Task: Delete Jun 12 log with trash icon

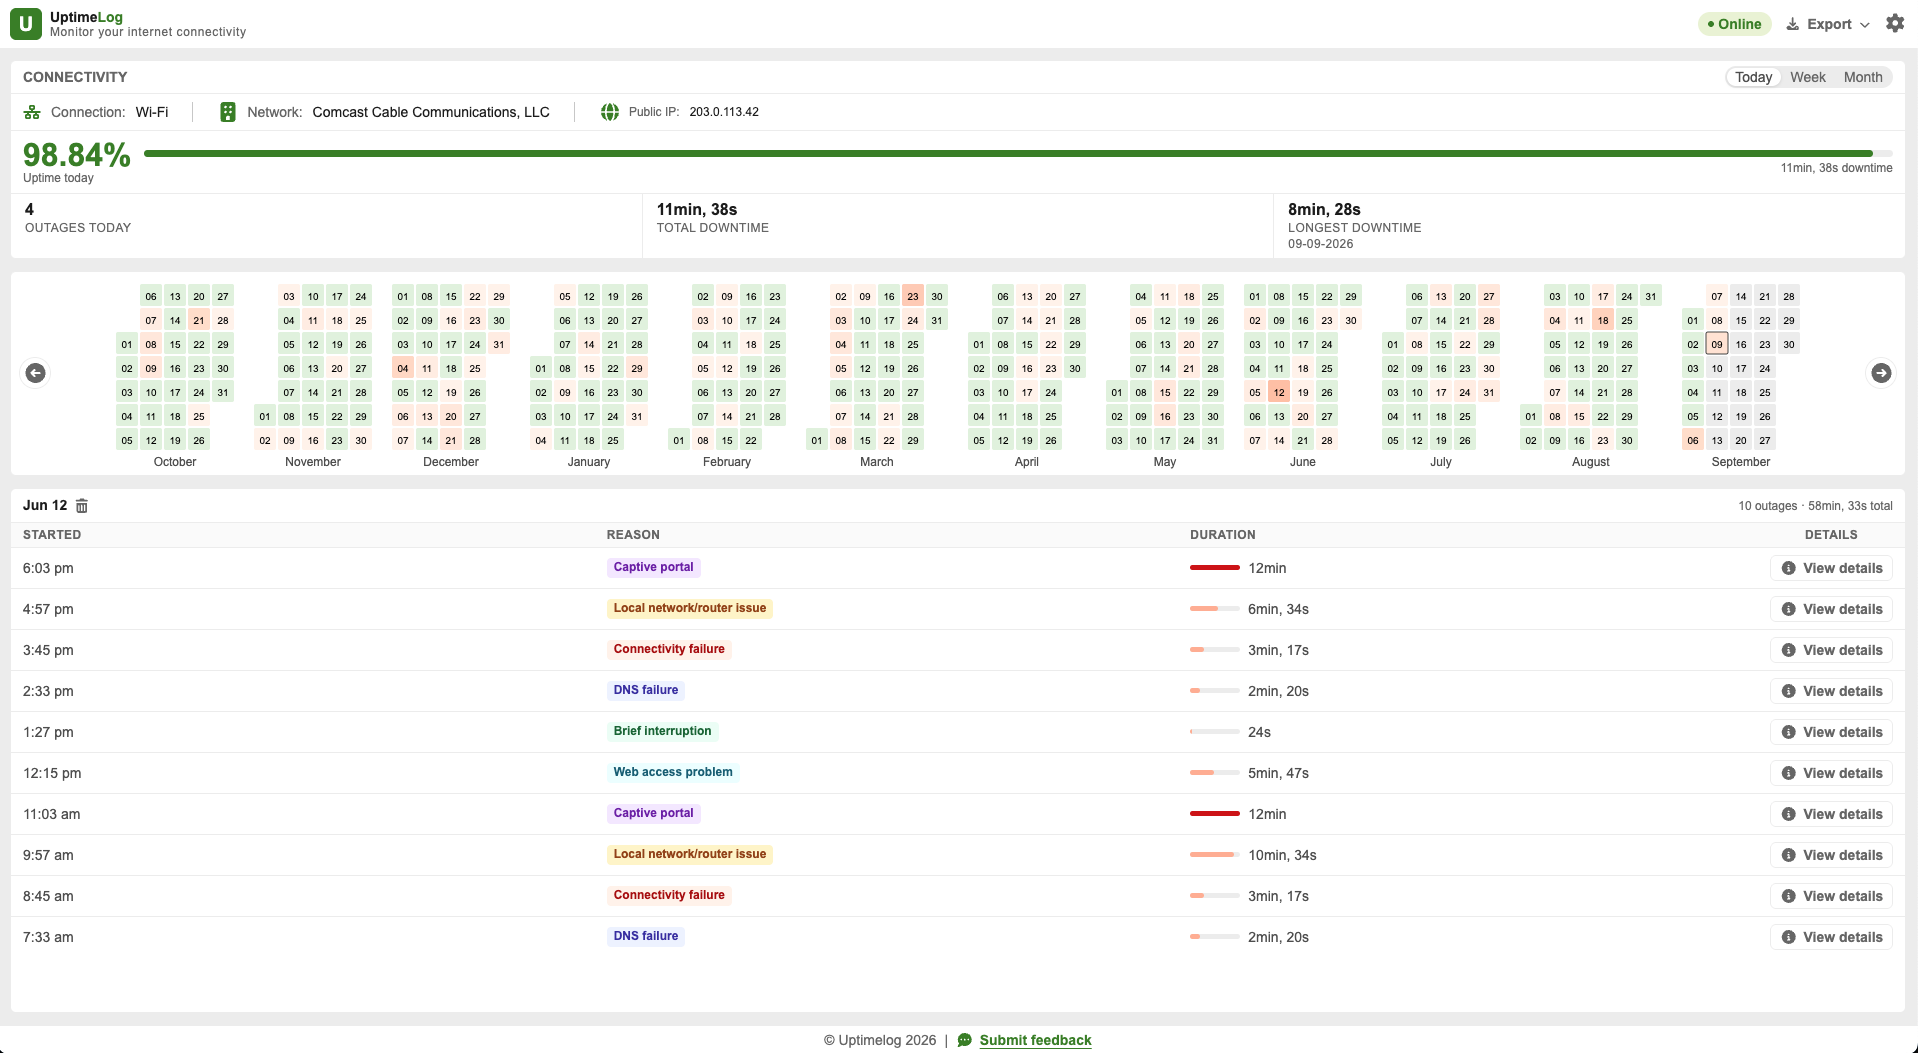Action: click(x=82, y=506)
